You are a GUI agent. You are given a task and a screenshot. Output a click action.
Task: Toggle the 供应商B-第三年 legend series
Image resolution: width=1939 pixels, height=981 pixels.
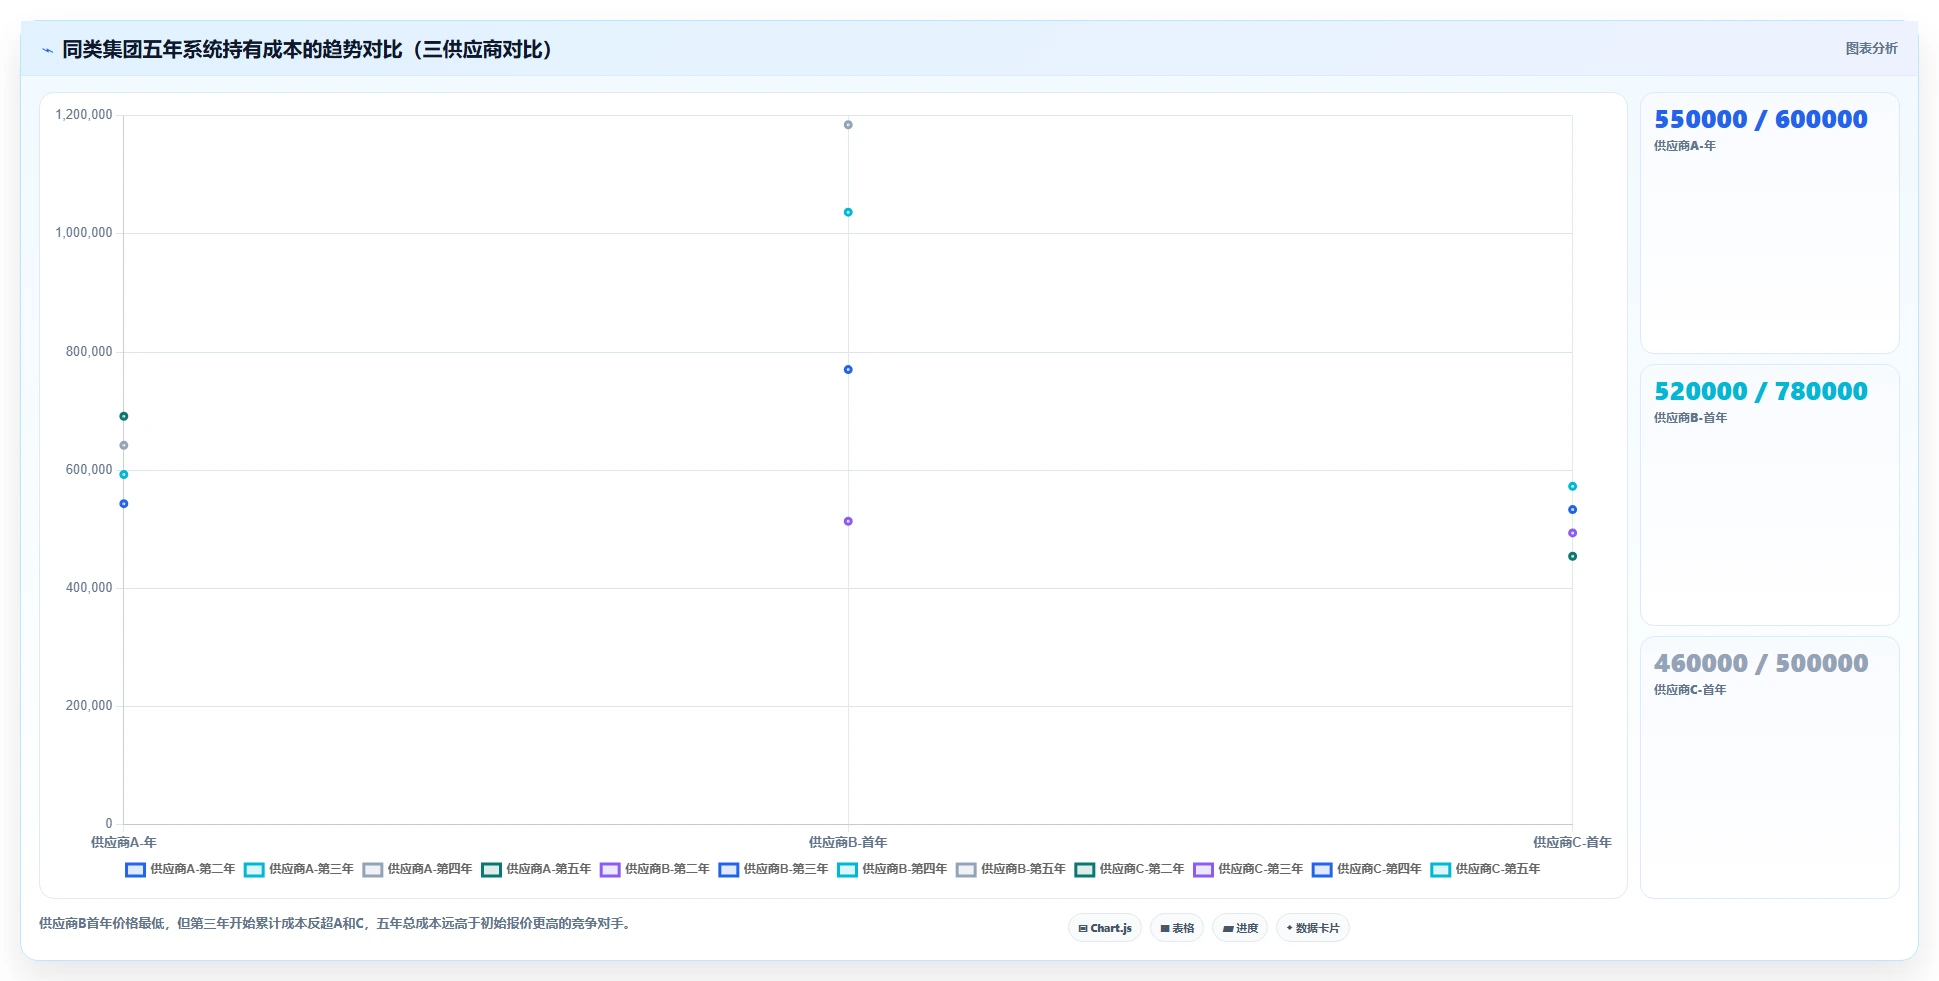tap(774, 869)
